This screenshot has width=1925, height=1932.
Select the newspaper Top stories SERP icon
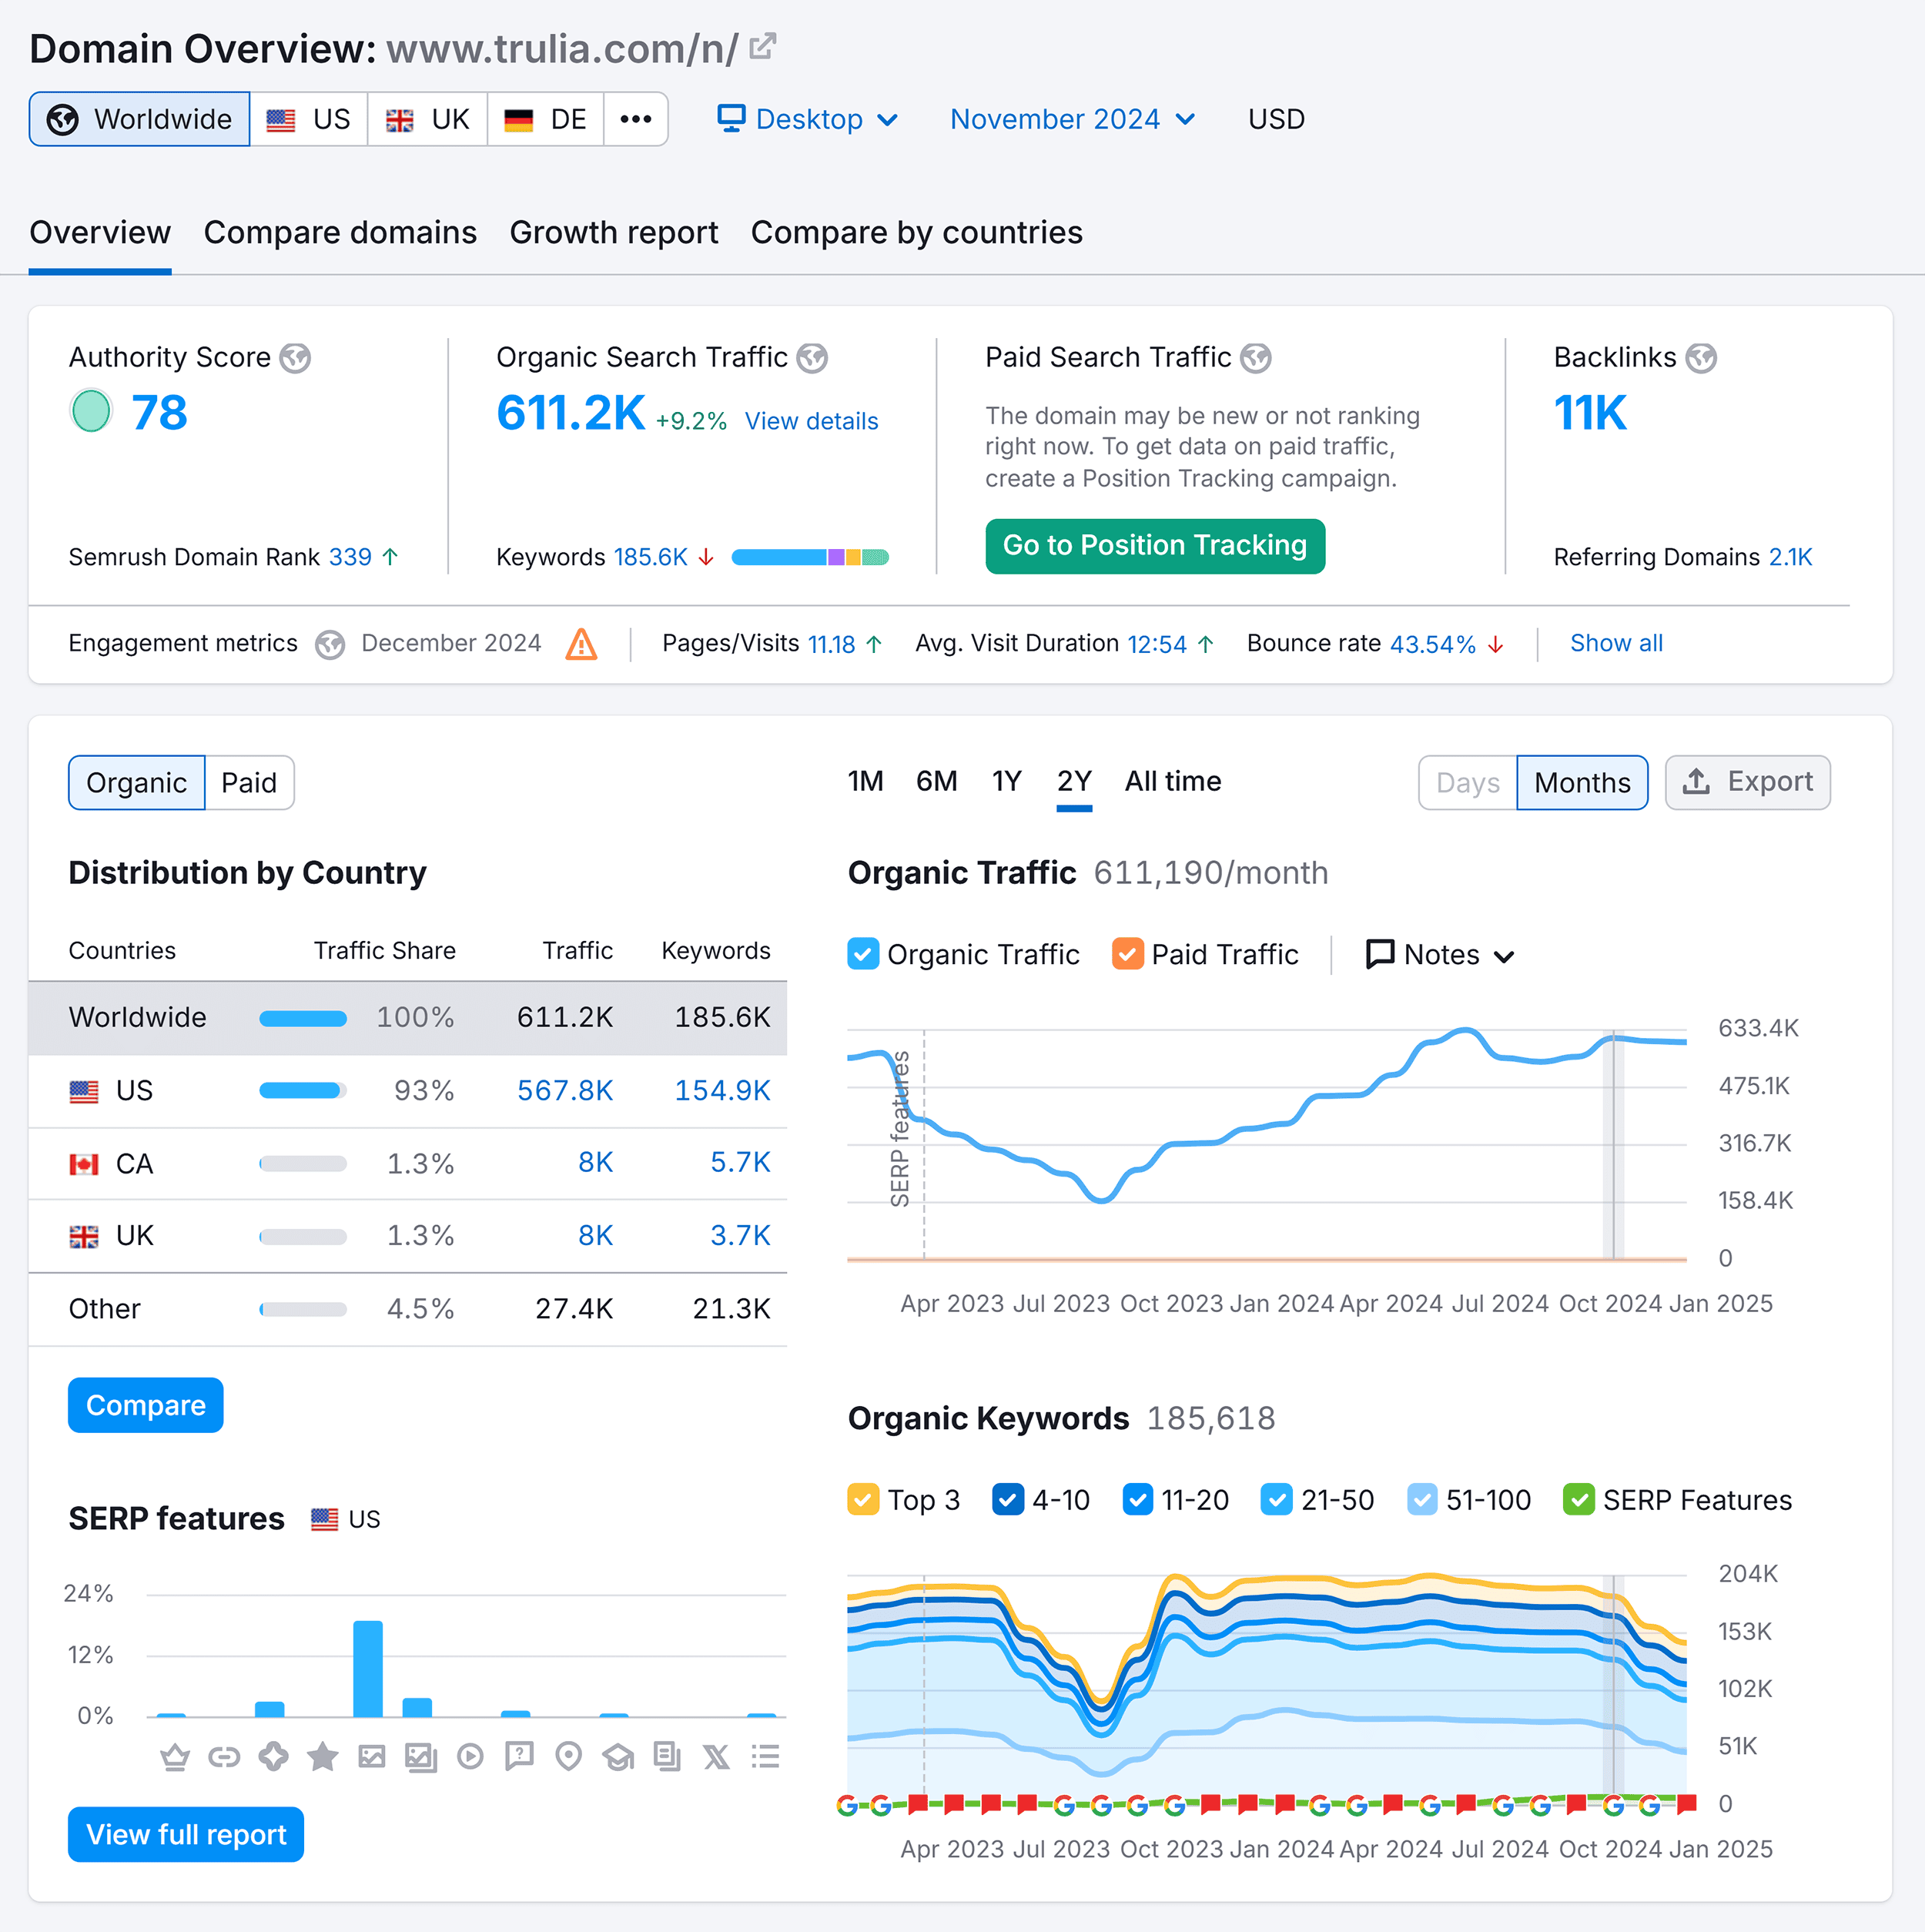click(667, 1756)
